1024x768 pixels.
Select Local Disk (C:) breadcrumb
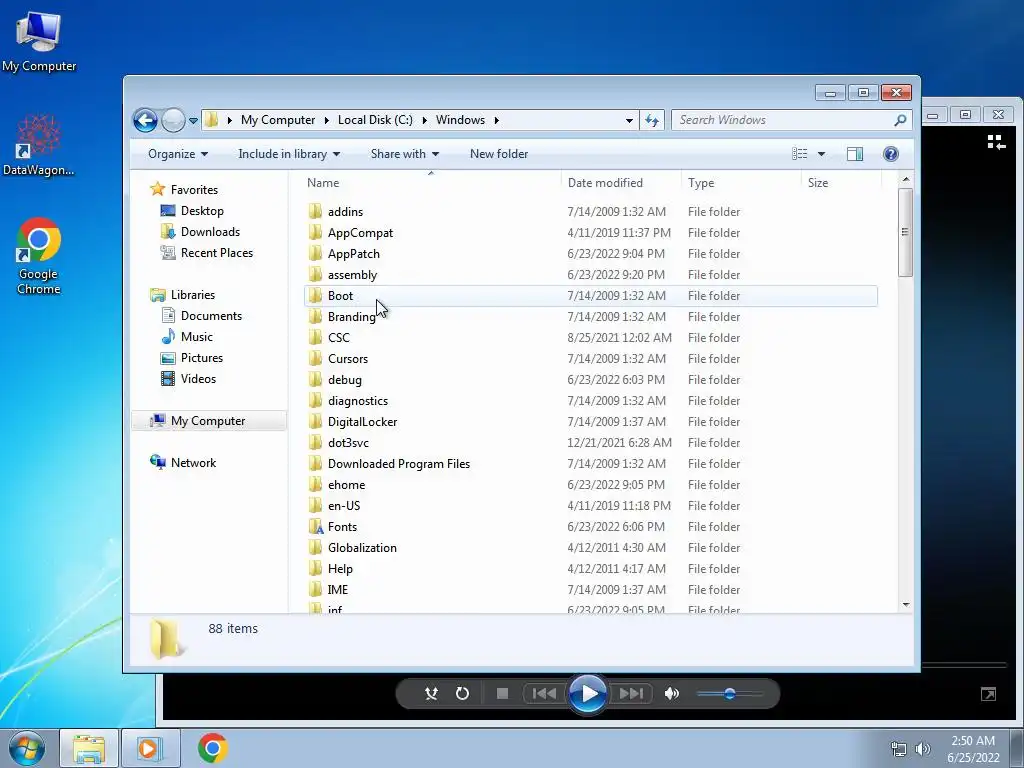[x=375, y=120]
